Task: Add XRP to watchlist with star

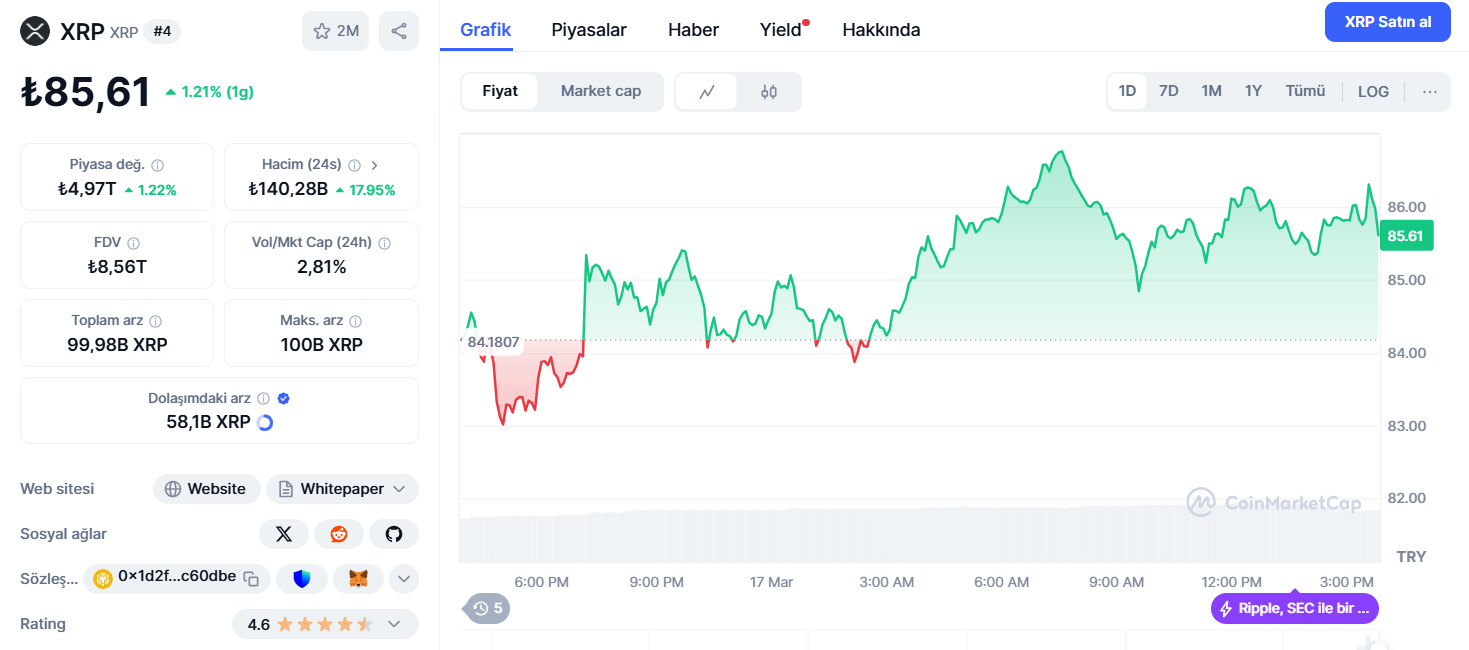Action: (x=335, y=31)
